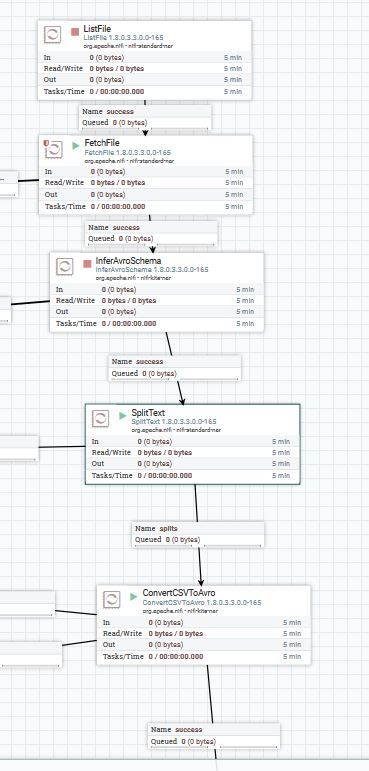
Task: Click Queued 0 (0 bytes) in splits connection
Action: (167, 539)
